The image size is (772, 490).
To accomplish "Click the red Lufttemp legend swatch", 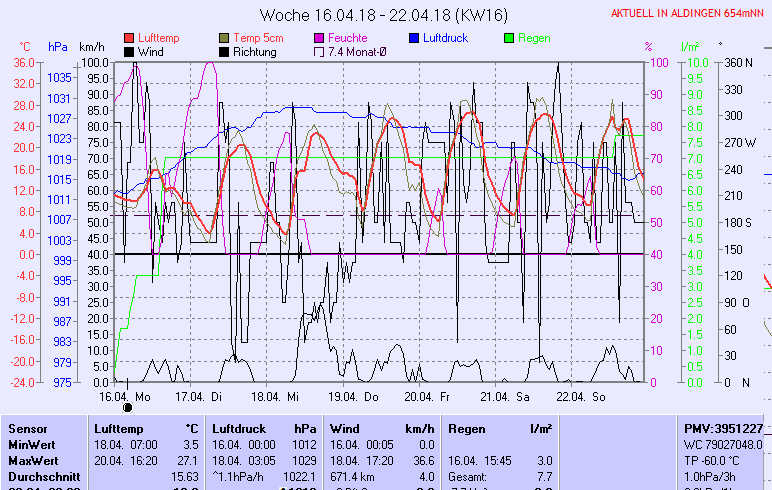I will pyautogui.click(x=128, y=38).
